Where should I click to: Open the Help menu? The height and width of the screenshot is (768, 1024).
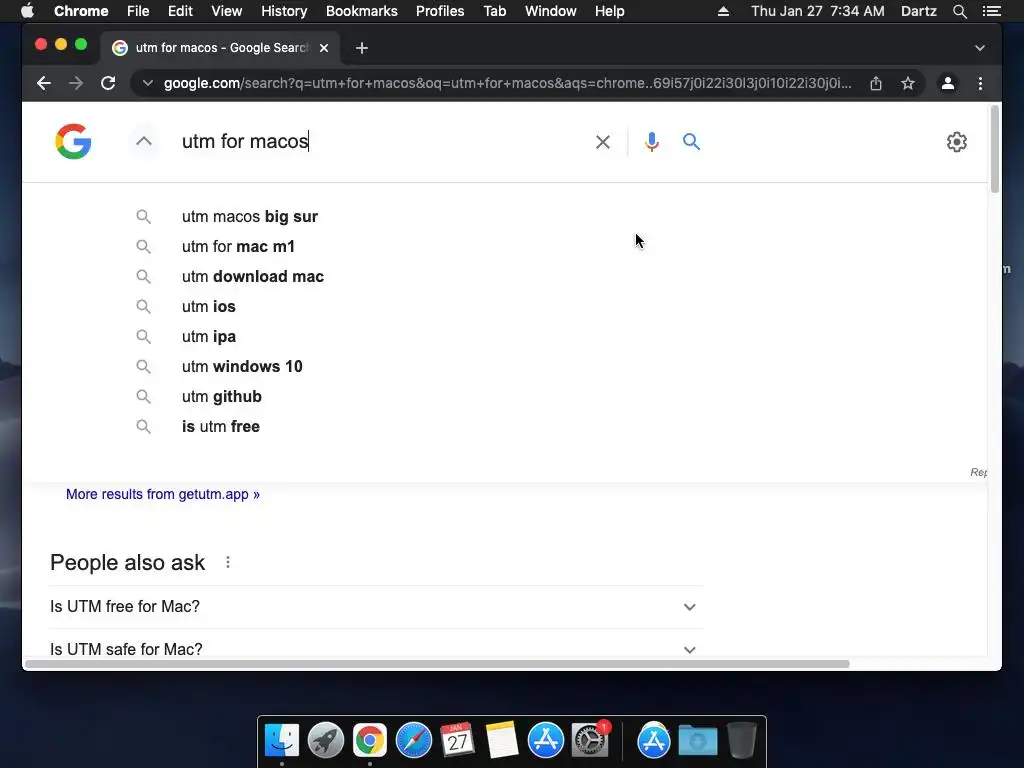click(609, 11)
